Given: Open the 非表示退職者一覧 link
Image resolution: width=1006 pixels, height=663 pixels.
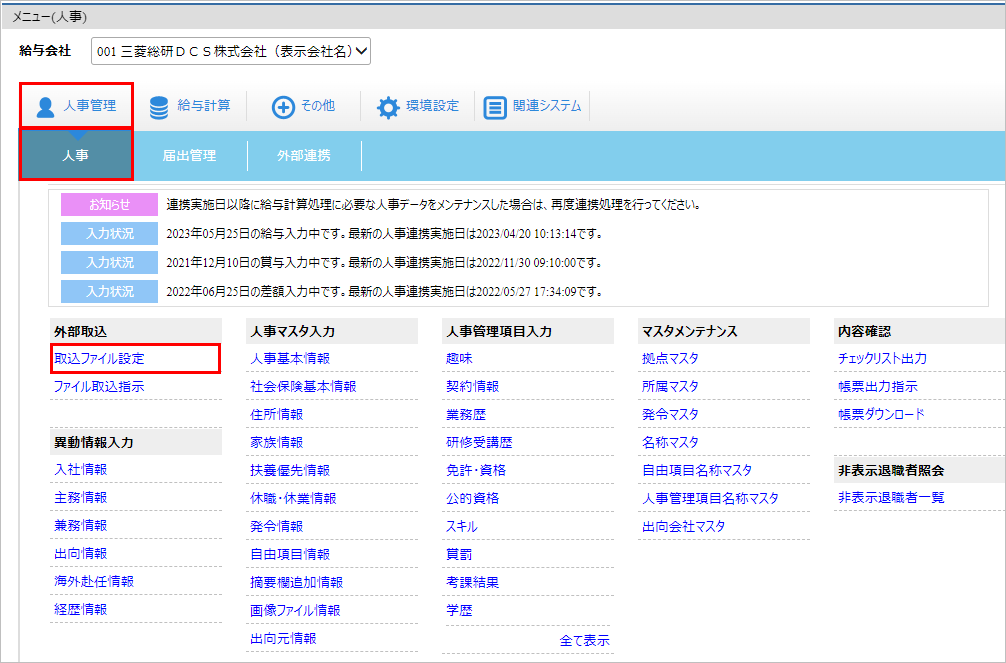Looking at the screenshot, I should (891, 497).
